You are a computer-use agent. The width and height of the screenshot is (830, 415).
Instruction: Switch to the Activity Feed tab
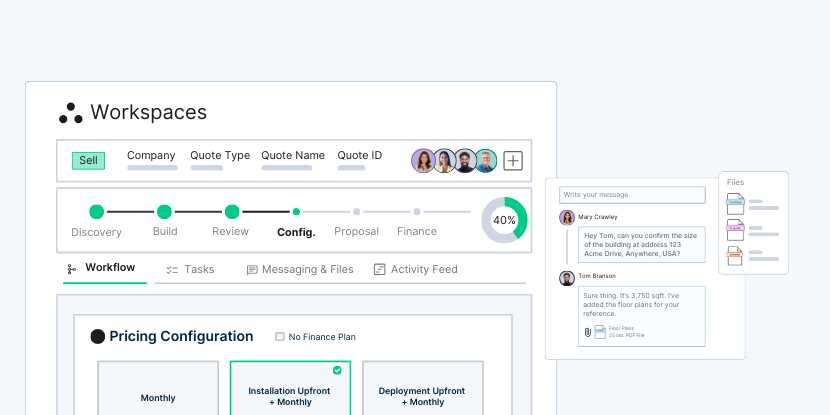pos(415,269)
